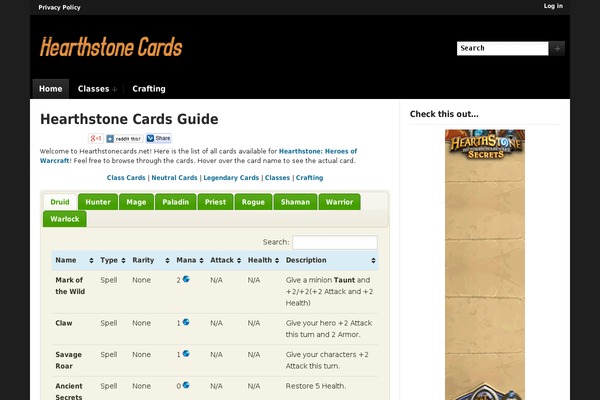The image size is (600, 400).
Task: Sort table by Health column arrows
Action: click(277, 261)
